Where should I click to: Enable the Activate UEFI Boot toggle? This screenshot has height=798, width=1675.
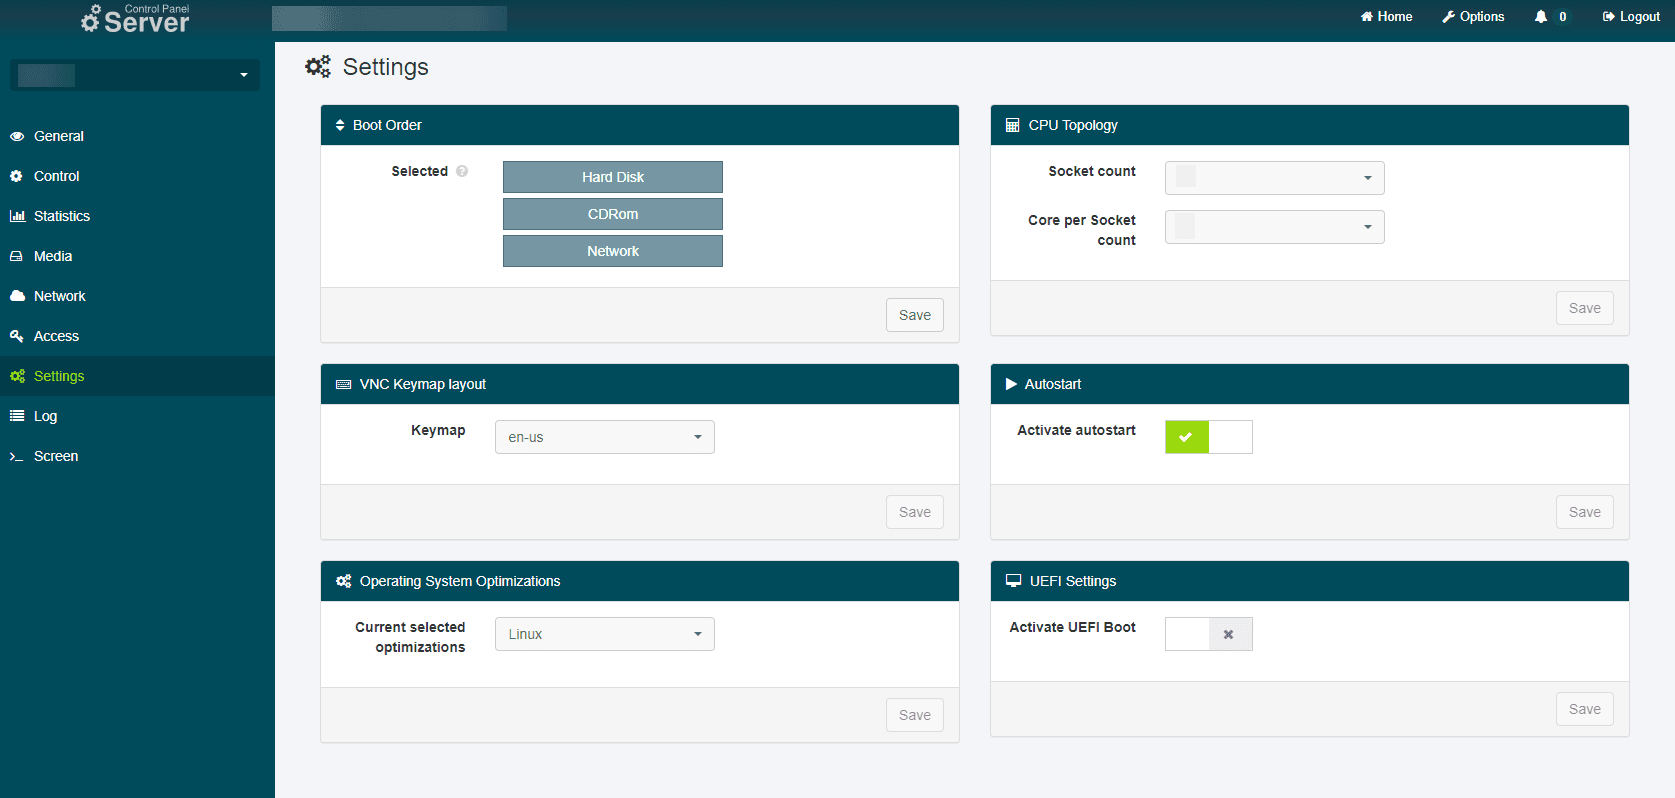[1208, 634]
